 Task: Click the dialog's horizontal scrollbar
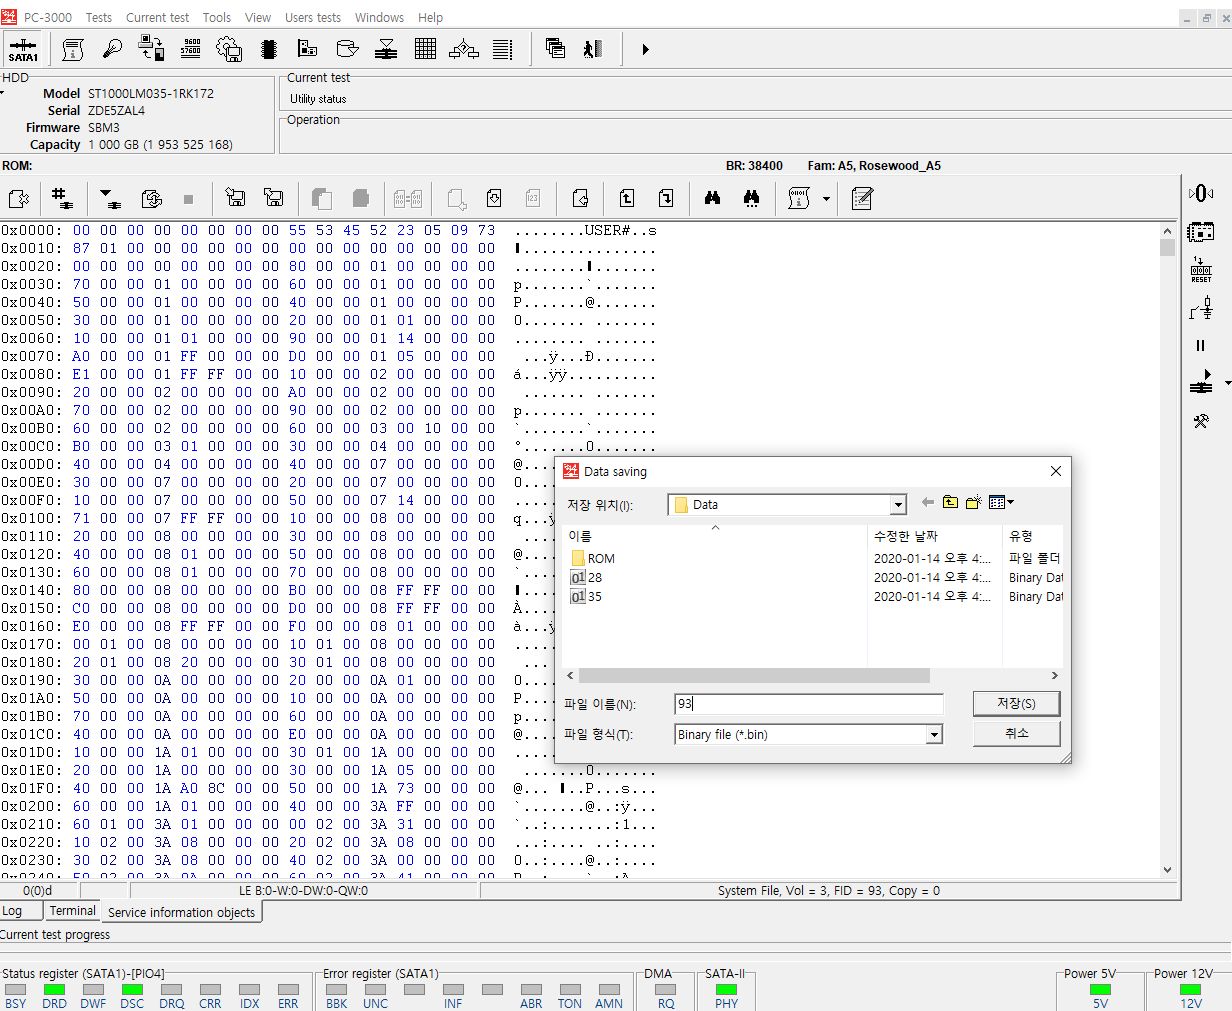point(754,676)
